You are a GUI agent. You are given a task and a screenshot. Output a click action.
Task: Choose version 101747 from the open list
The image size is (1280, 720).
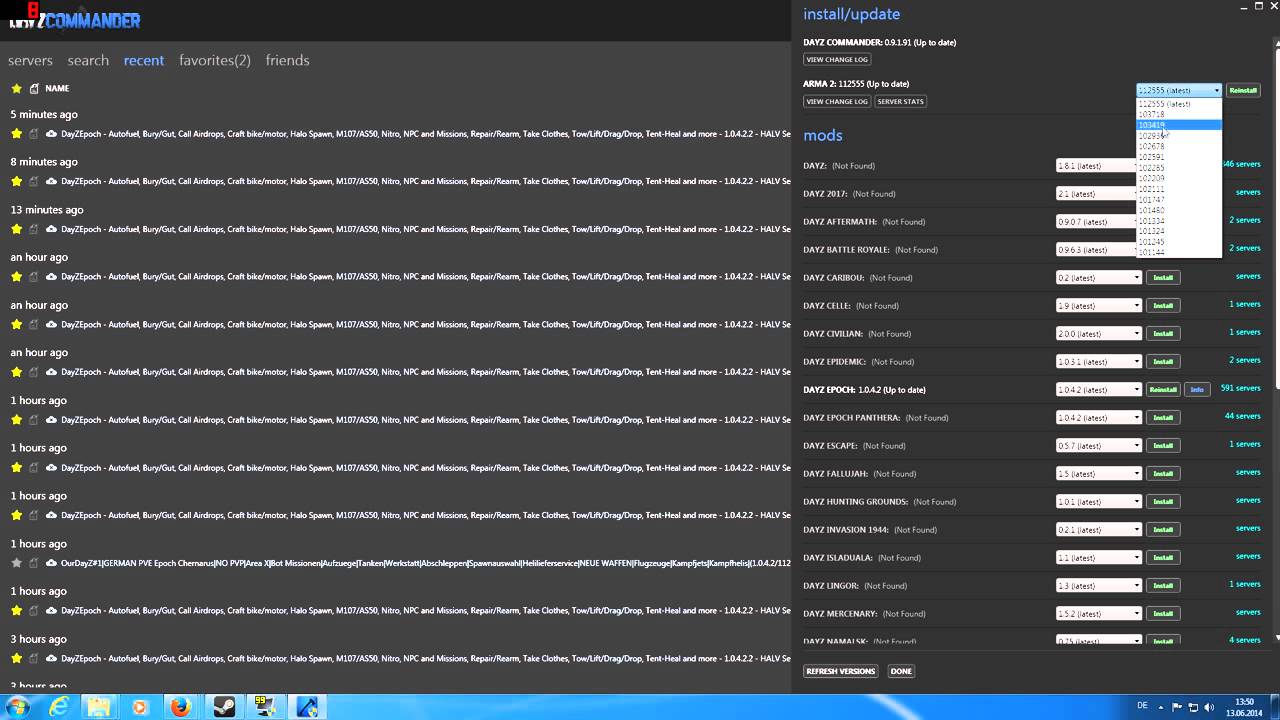pos(1179,199)
